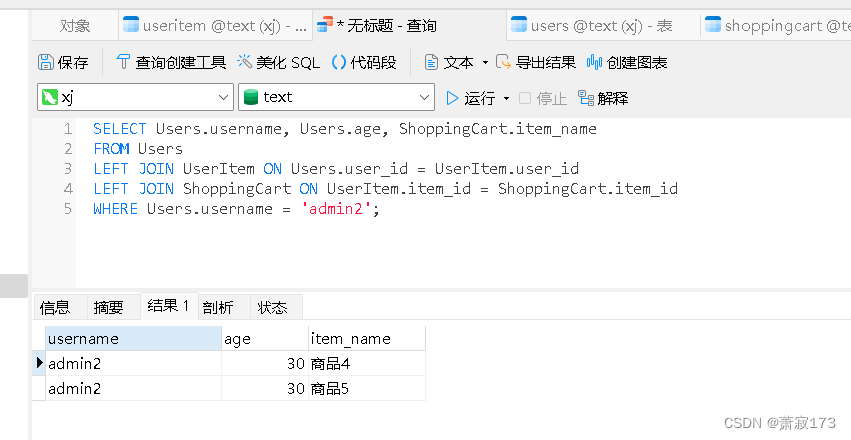851x440 pixels.
Task: Click the explain plan icon
Action: [586, 98]
